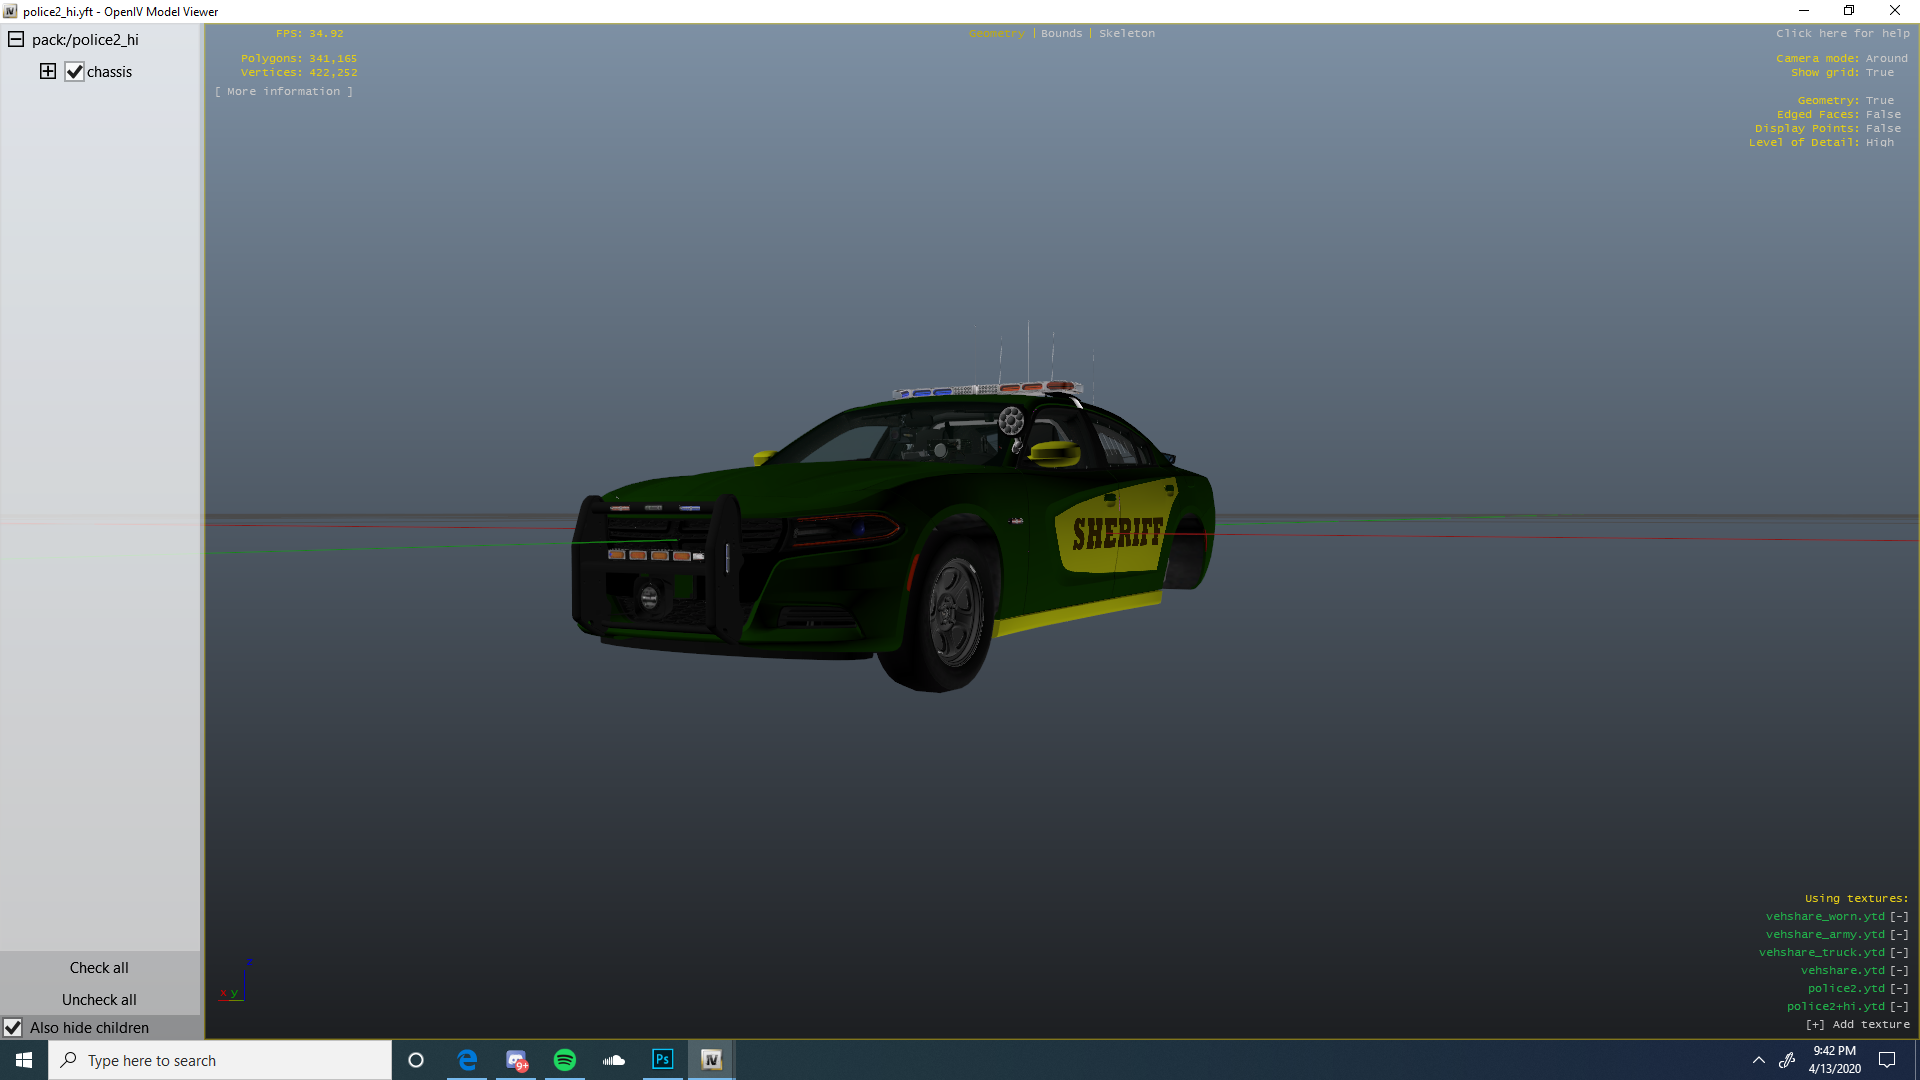The width and height of the screenshot is (1920, 1080).
Task: Uncheck the chassis visibility checkbox
Action: click(75, 72)
